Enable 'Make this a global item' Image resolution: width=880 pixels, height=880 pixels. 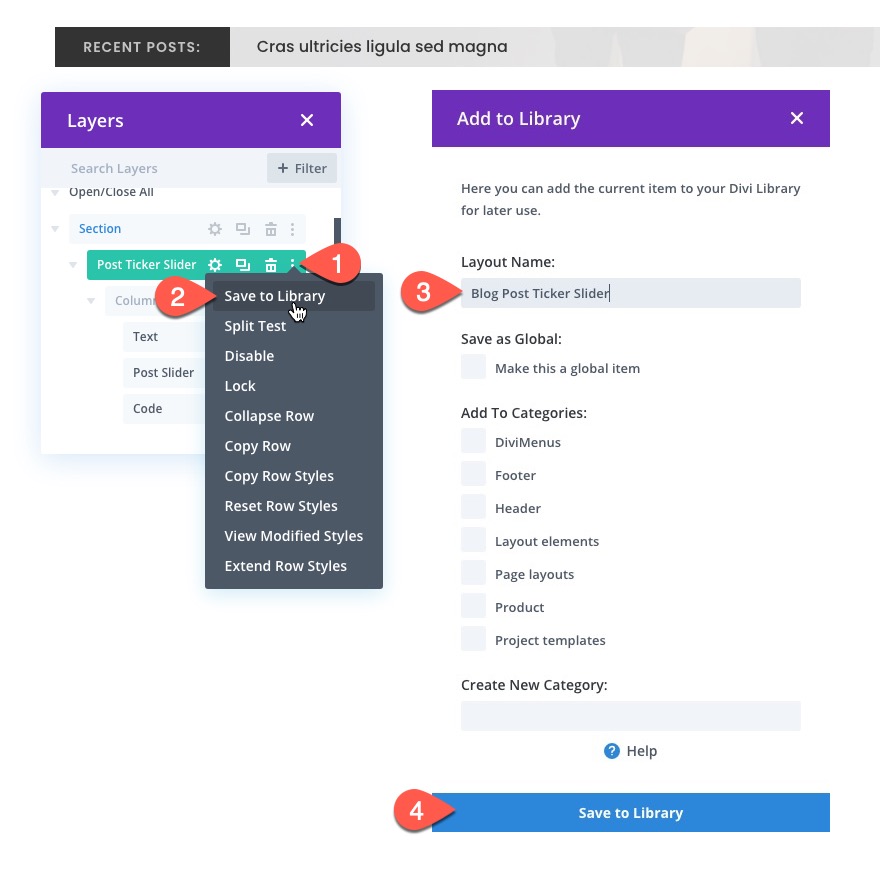[473, 367]
